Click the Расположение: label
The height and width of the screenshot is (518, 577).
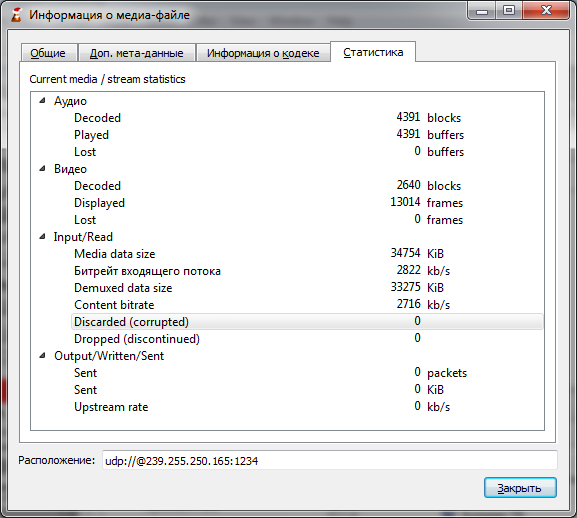click(x=57, y=460)
